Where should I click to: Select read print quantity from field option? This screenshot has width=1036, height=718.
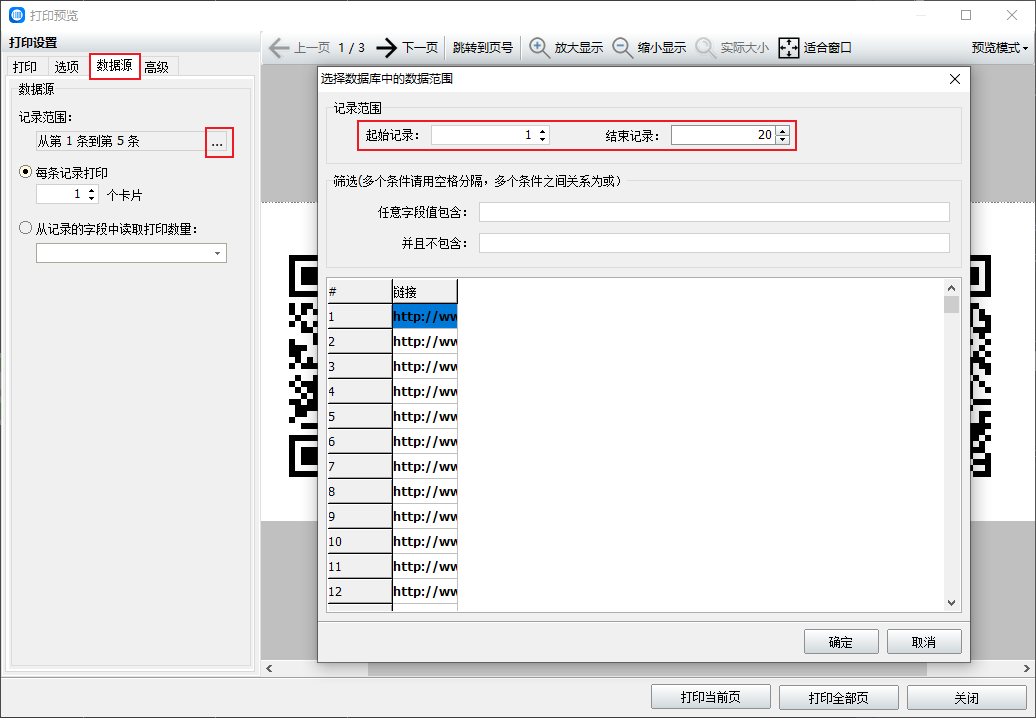pos(25,228)
